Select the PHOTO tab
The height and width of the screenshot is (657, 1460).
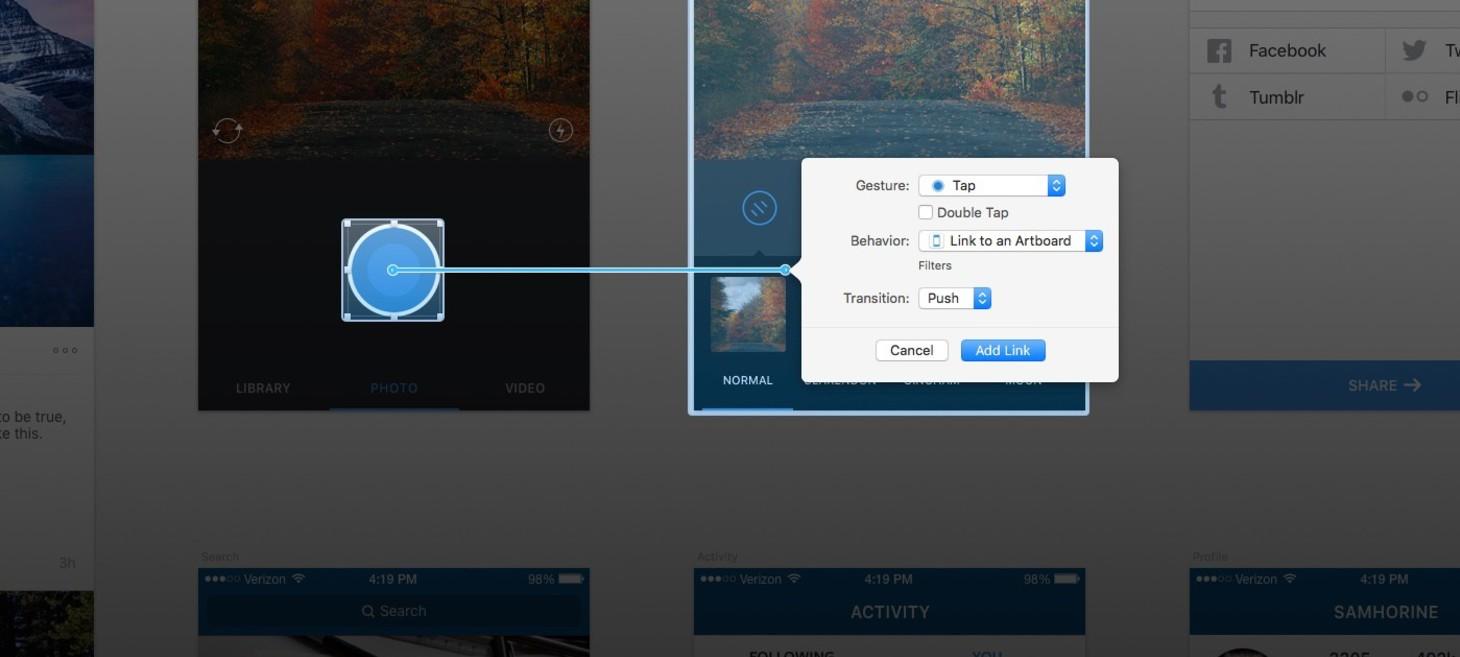coord(394,388)
